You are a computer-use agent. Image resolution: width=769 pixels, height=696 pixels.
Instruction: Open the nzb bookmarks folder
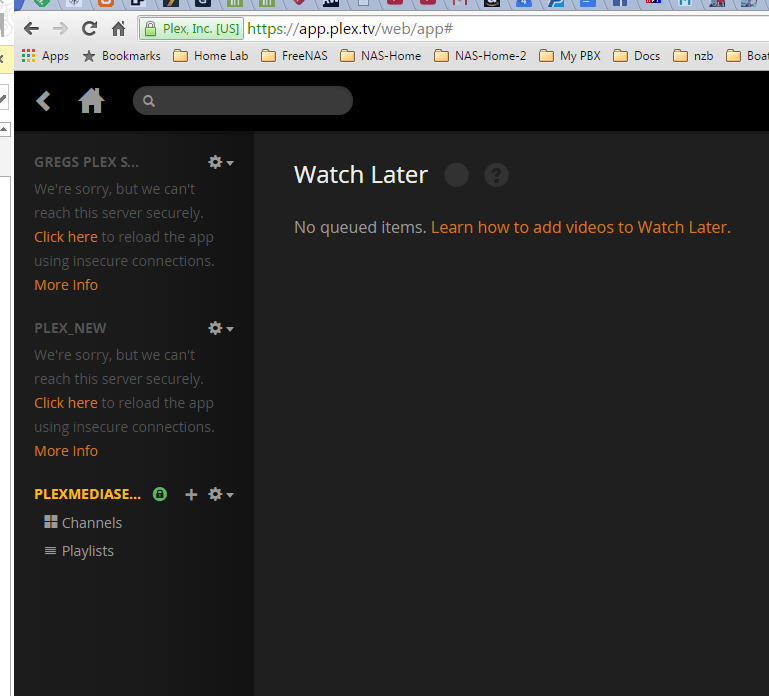[693, 56]
